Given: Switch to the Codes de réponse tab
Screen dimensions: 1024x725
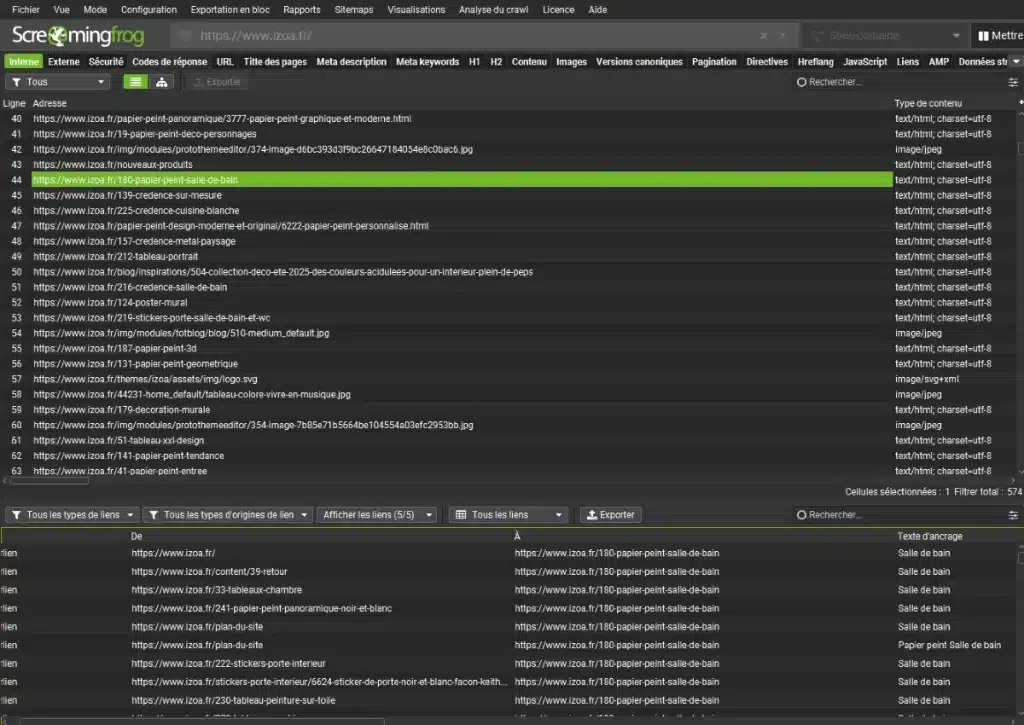Looking at the screenshot, I should 170,62.
